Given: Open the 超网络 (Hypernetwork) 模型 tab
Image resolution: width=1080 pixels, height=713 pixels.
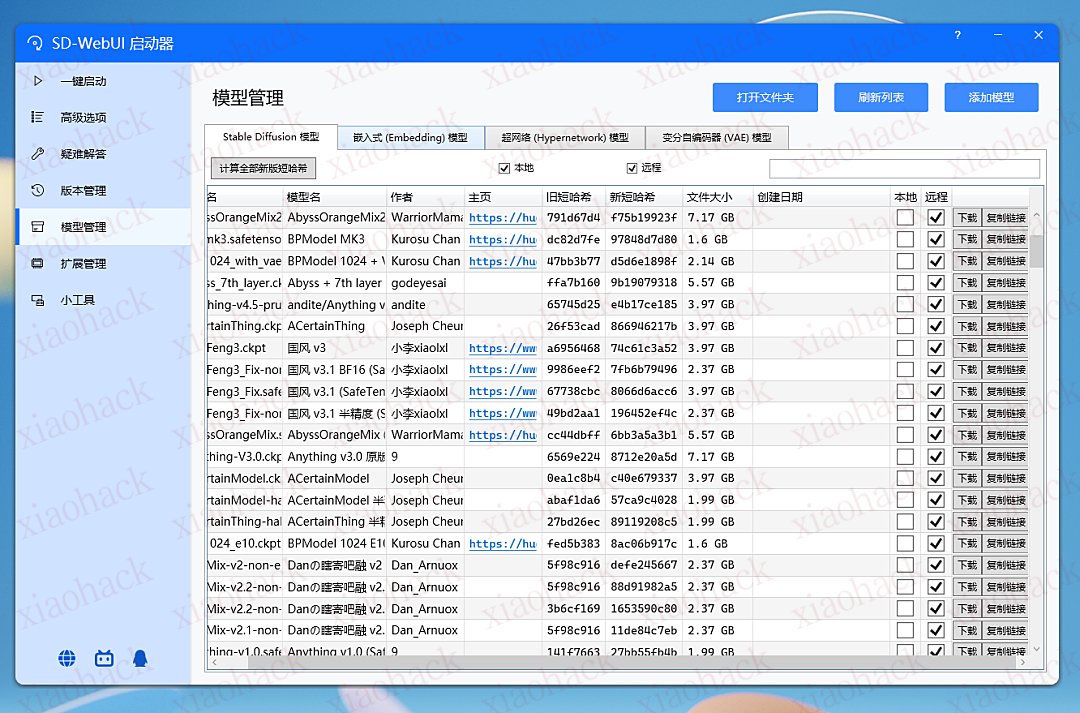Looking at the screenshot, I should pyautogui.click(x=564, y=137).
